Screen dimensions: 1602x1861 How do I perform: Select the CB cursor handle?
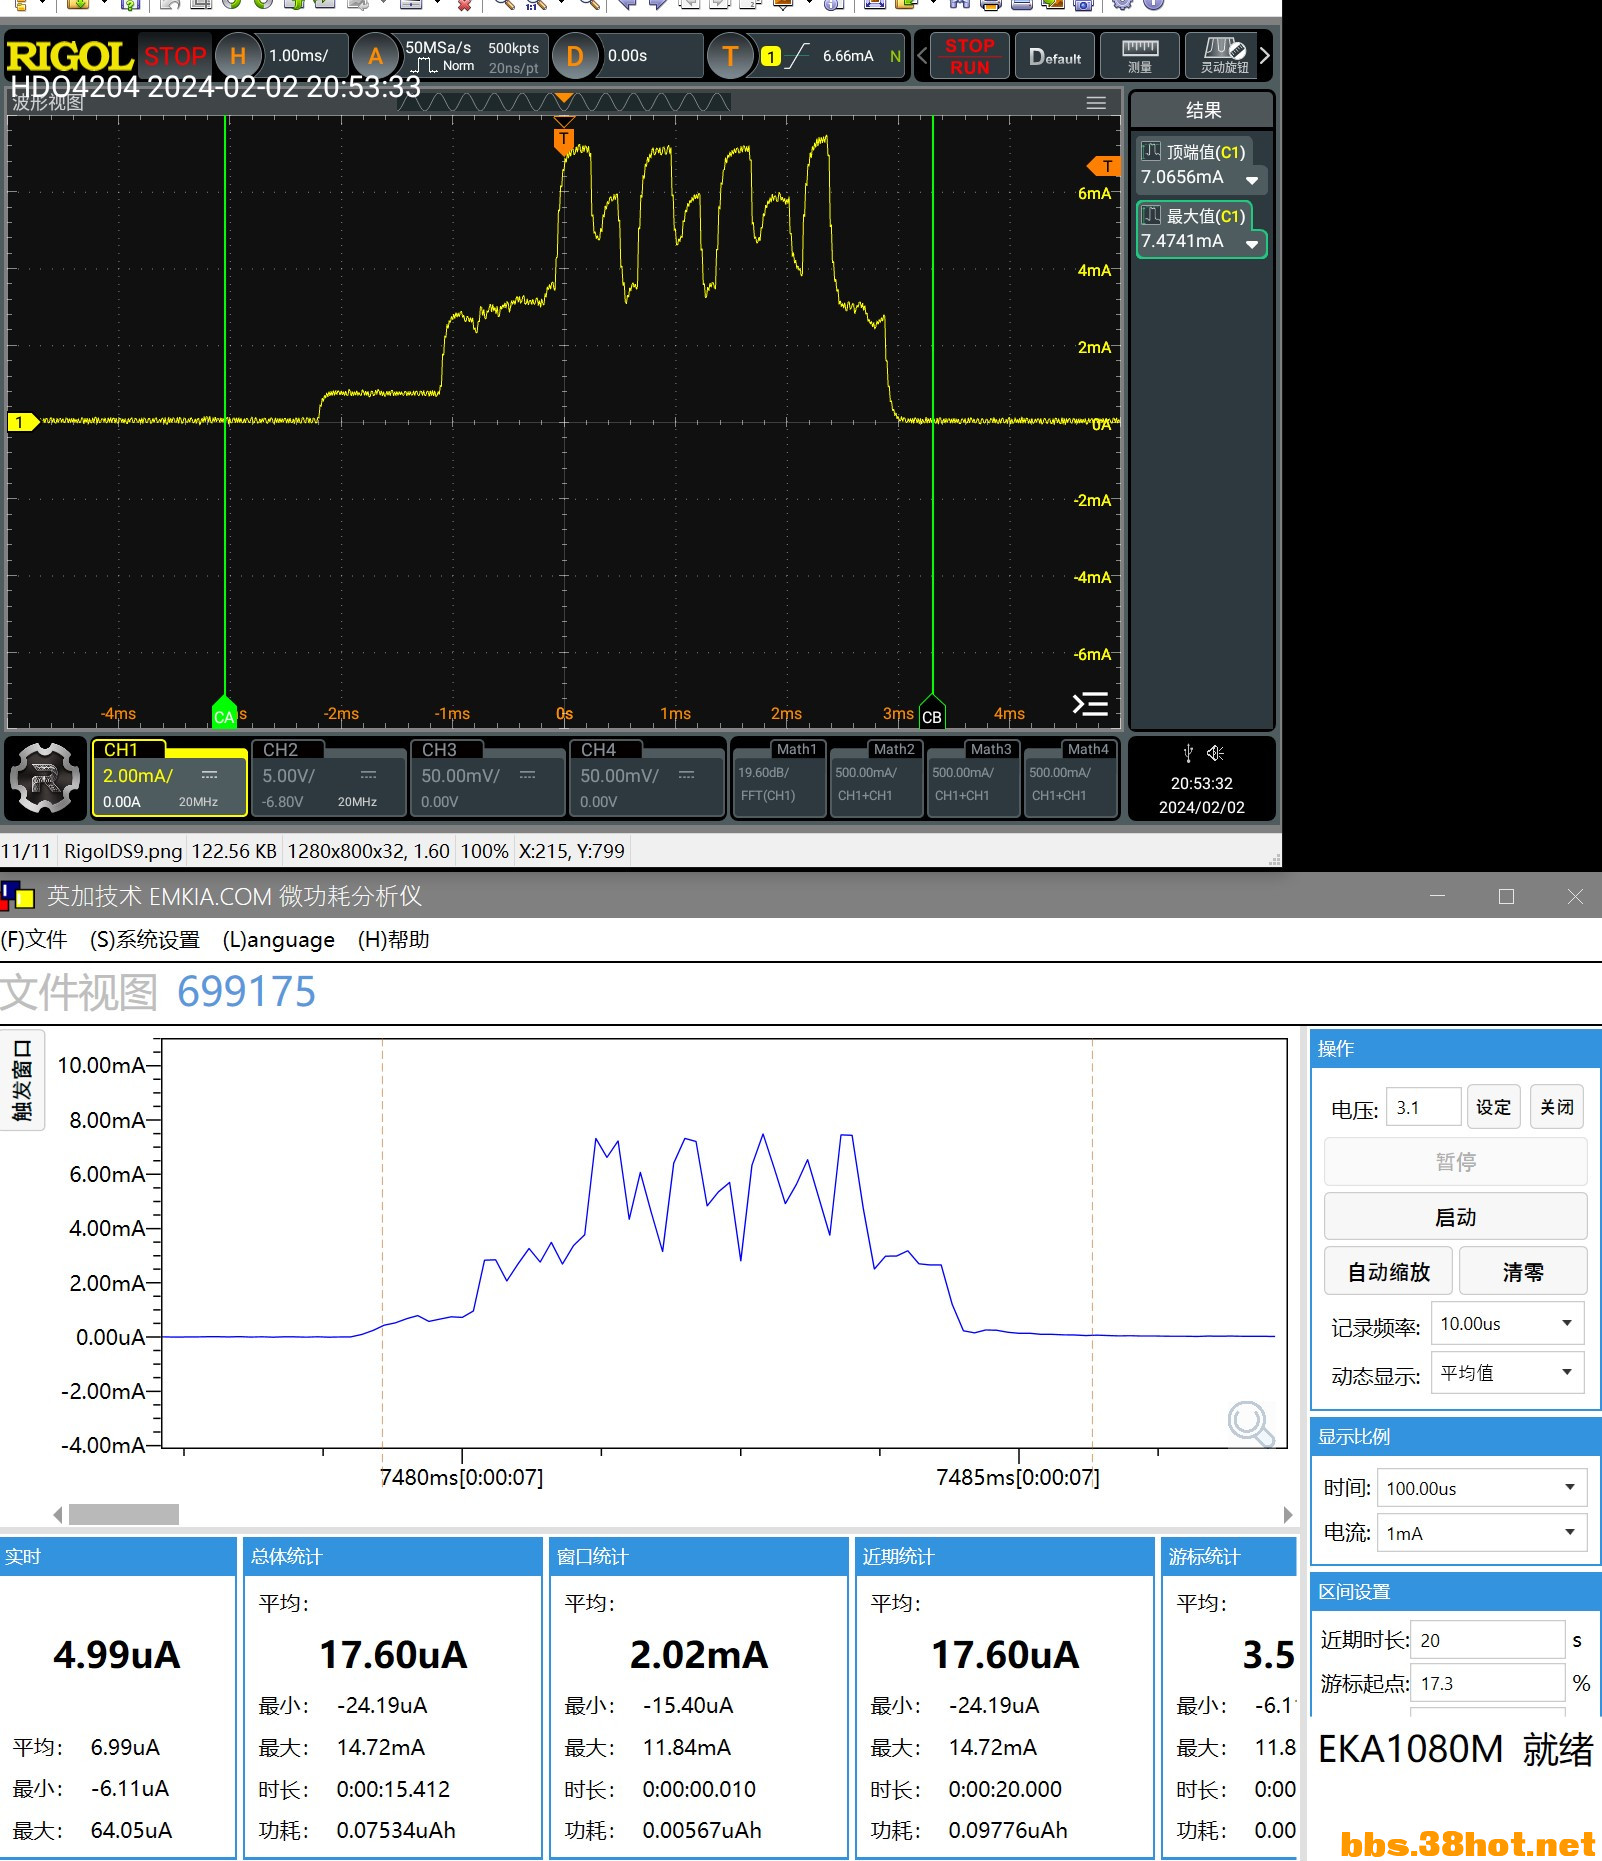point(932,713)
